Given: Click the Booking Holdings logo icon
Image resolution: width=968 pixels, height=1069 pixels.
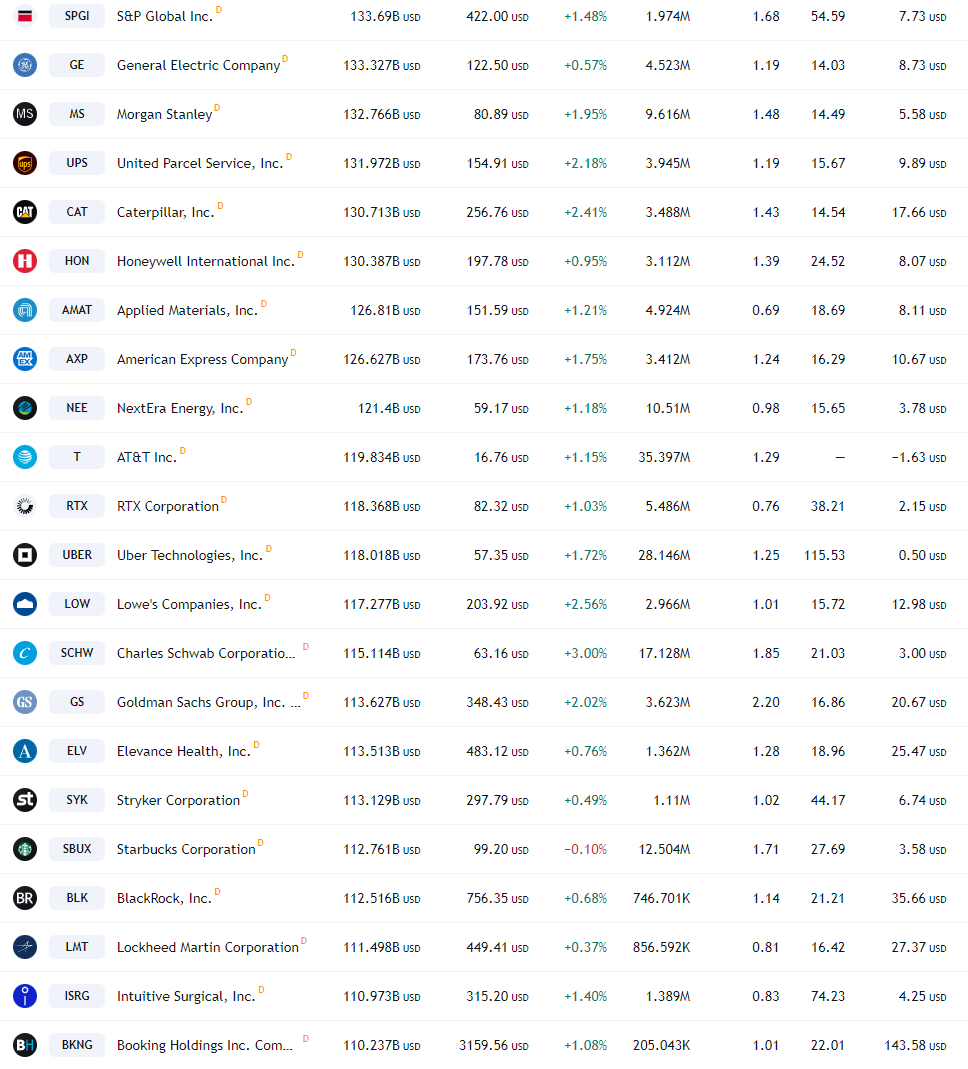Looking at the screenshot, I should point(25,1045).
